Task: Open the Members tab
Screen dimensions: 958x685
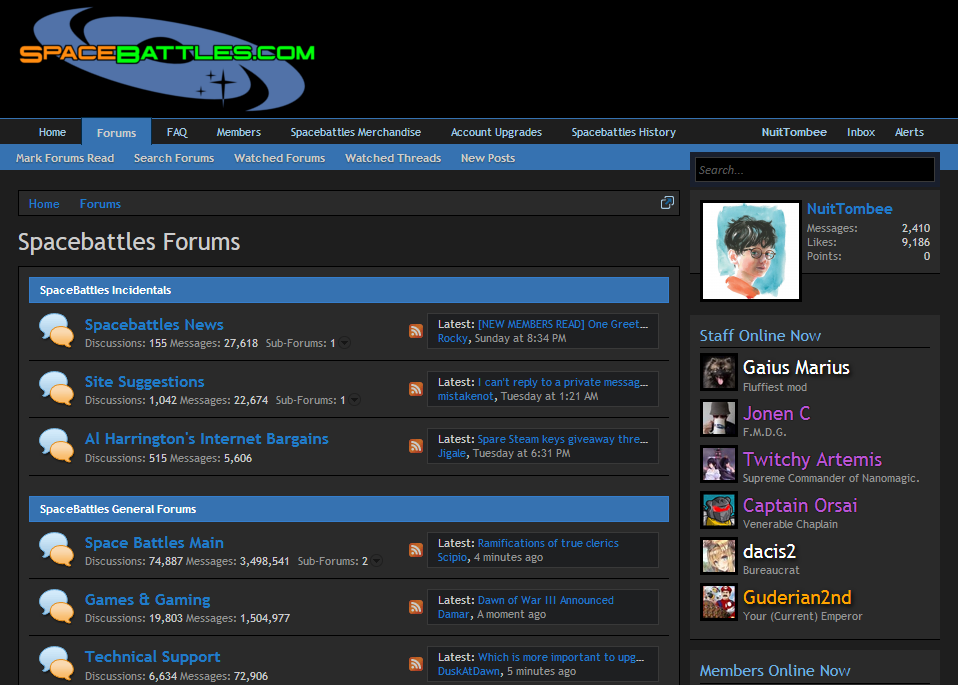Action: tap(238, 132)
